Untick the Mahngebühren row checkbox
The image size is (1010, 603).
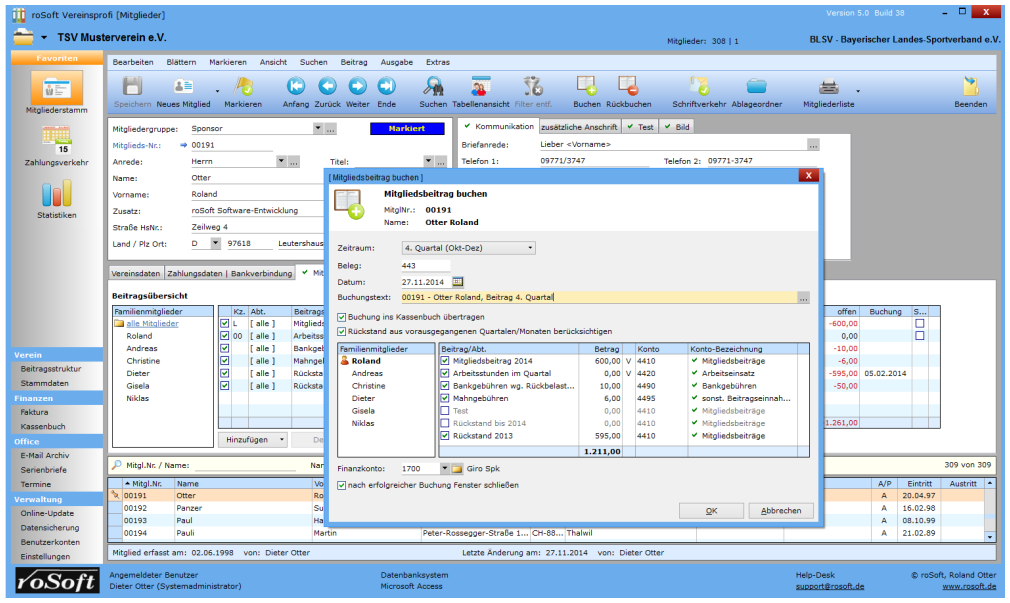tap(445, 398)
